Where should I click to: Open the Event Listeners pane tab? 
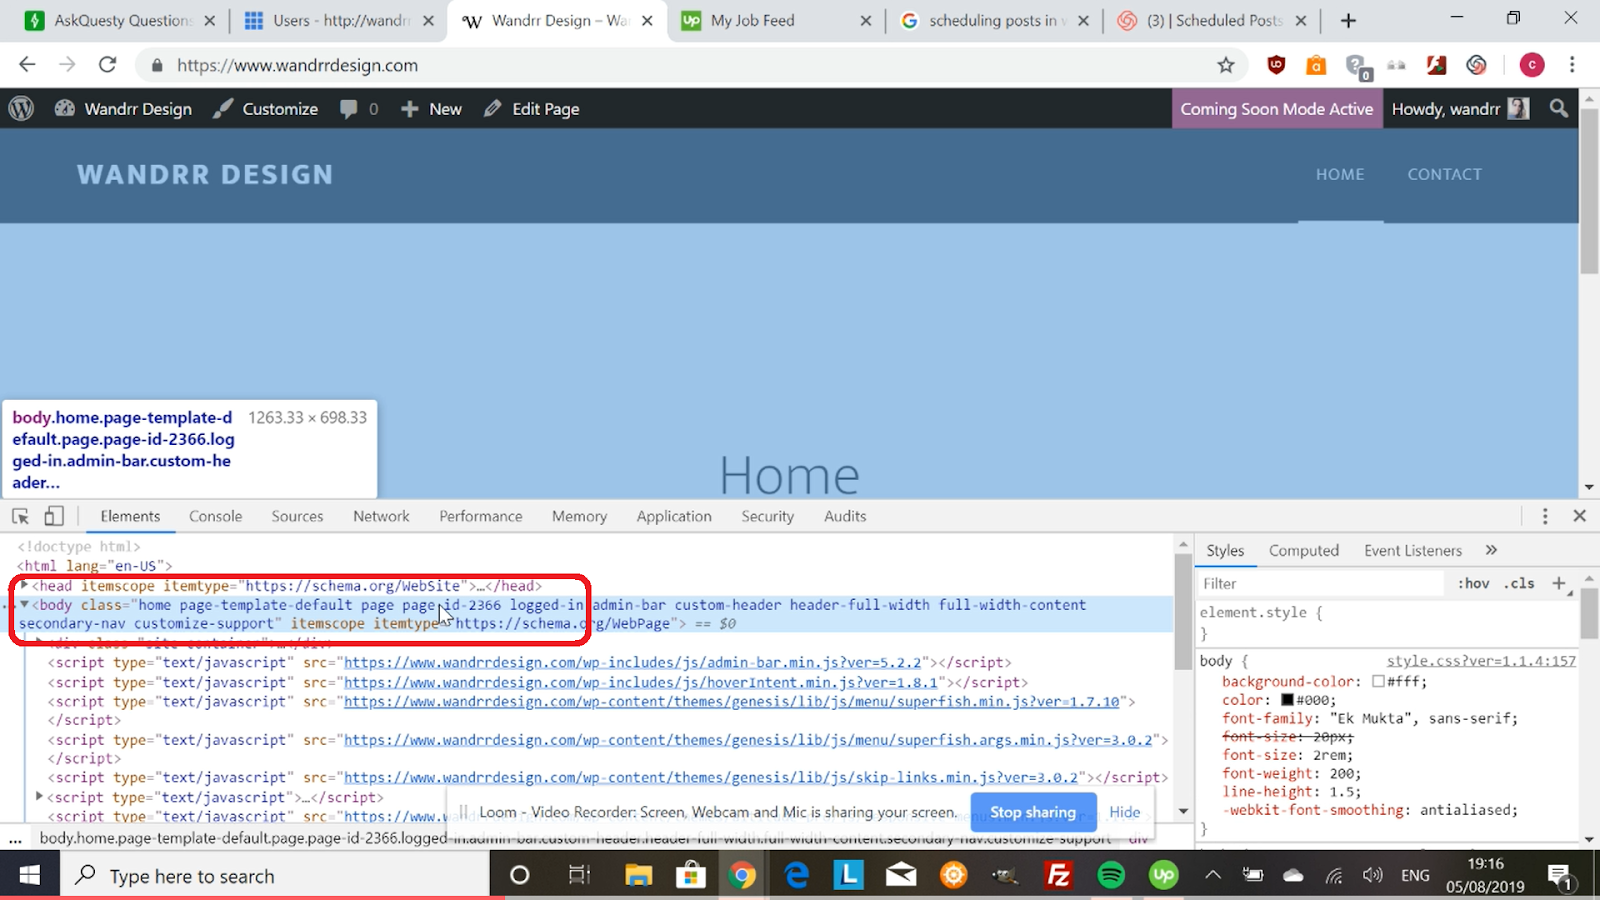1412,550
